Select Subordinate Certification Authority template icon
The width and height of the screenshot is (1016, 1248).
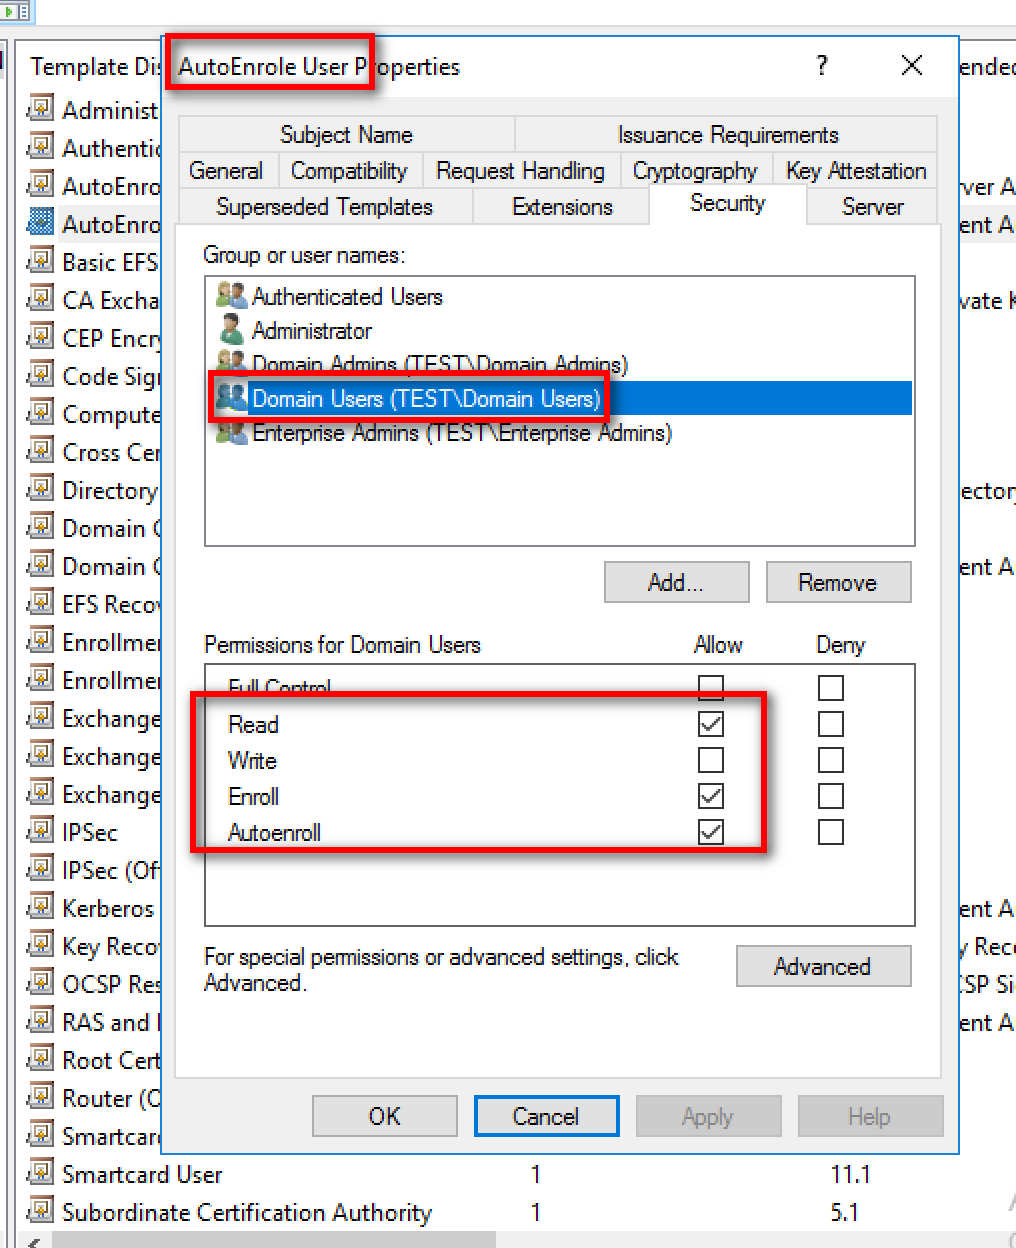40,1211
